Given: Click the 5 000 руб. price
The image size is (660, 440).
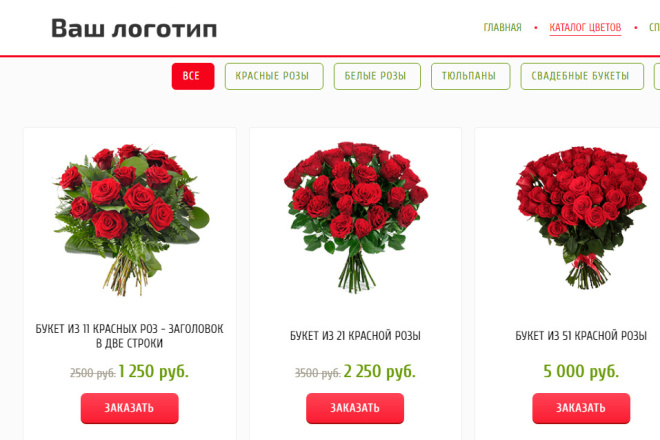Looking at the screenshot, I should [581, 371].
